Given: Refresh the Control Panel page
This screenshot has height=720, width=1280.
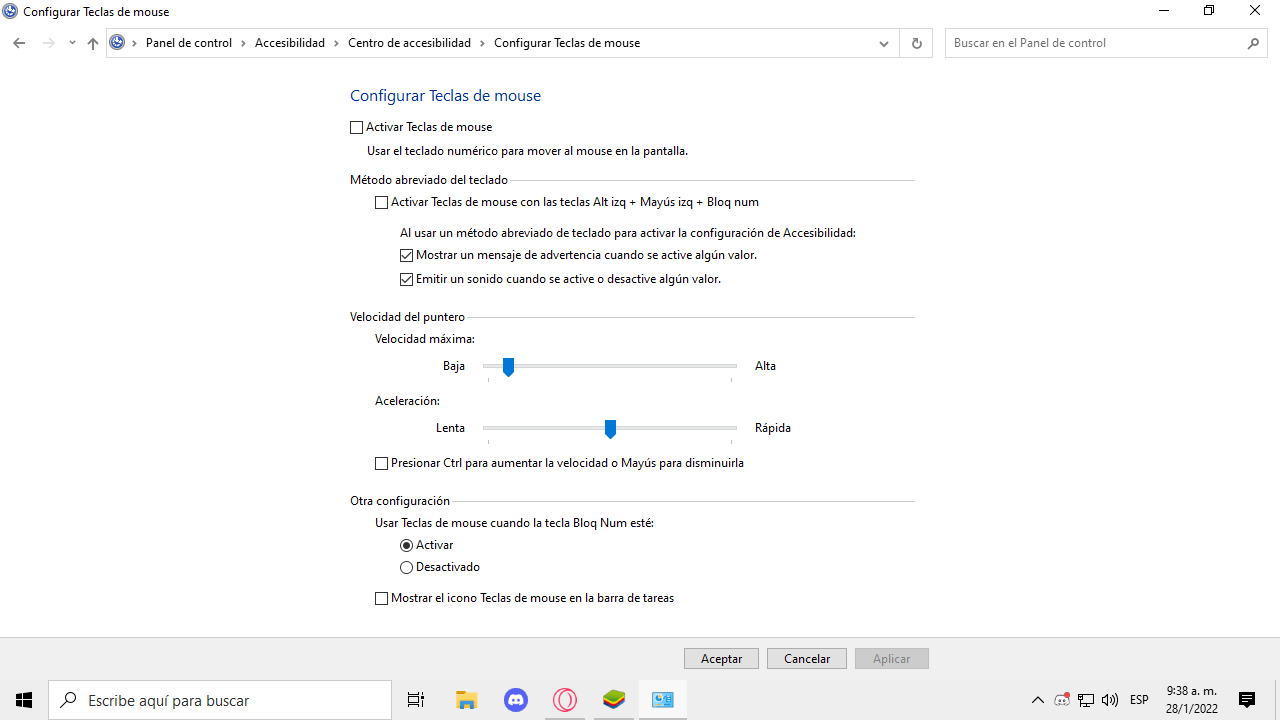Looking at the screenshot, I should 916,43.
